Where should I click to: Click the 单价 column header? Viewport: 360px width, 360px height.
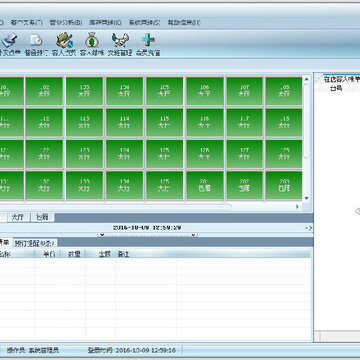tap(49, 254)
